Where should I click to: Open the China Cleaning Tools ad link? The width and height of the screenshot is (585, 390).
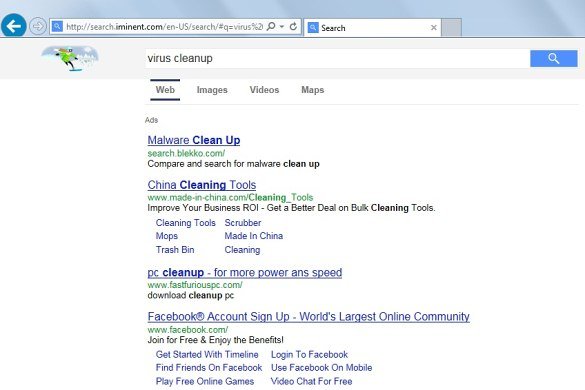[201, 185]
